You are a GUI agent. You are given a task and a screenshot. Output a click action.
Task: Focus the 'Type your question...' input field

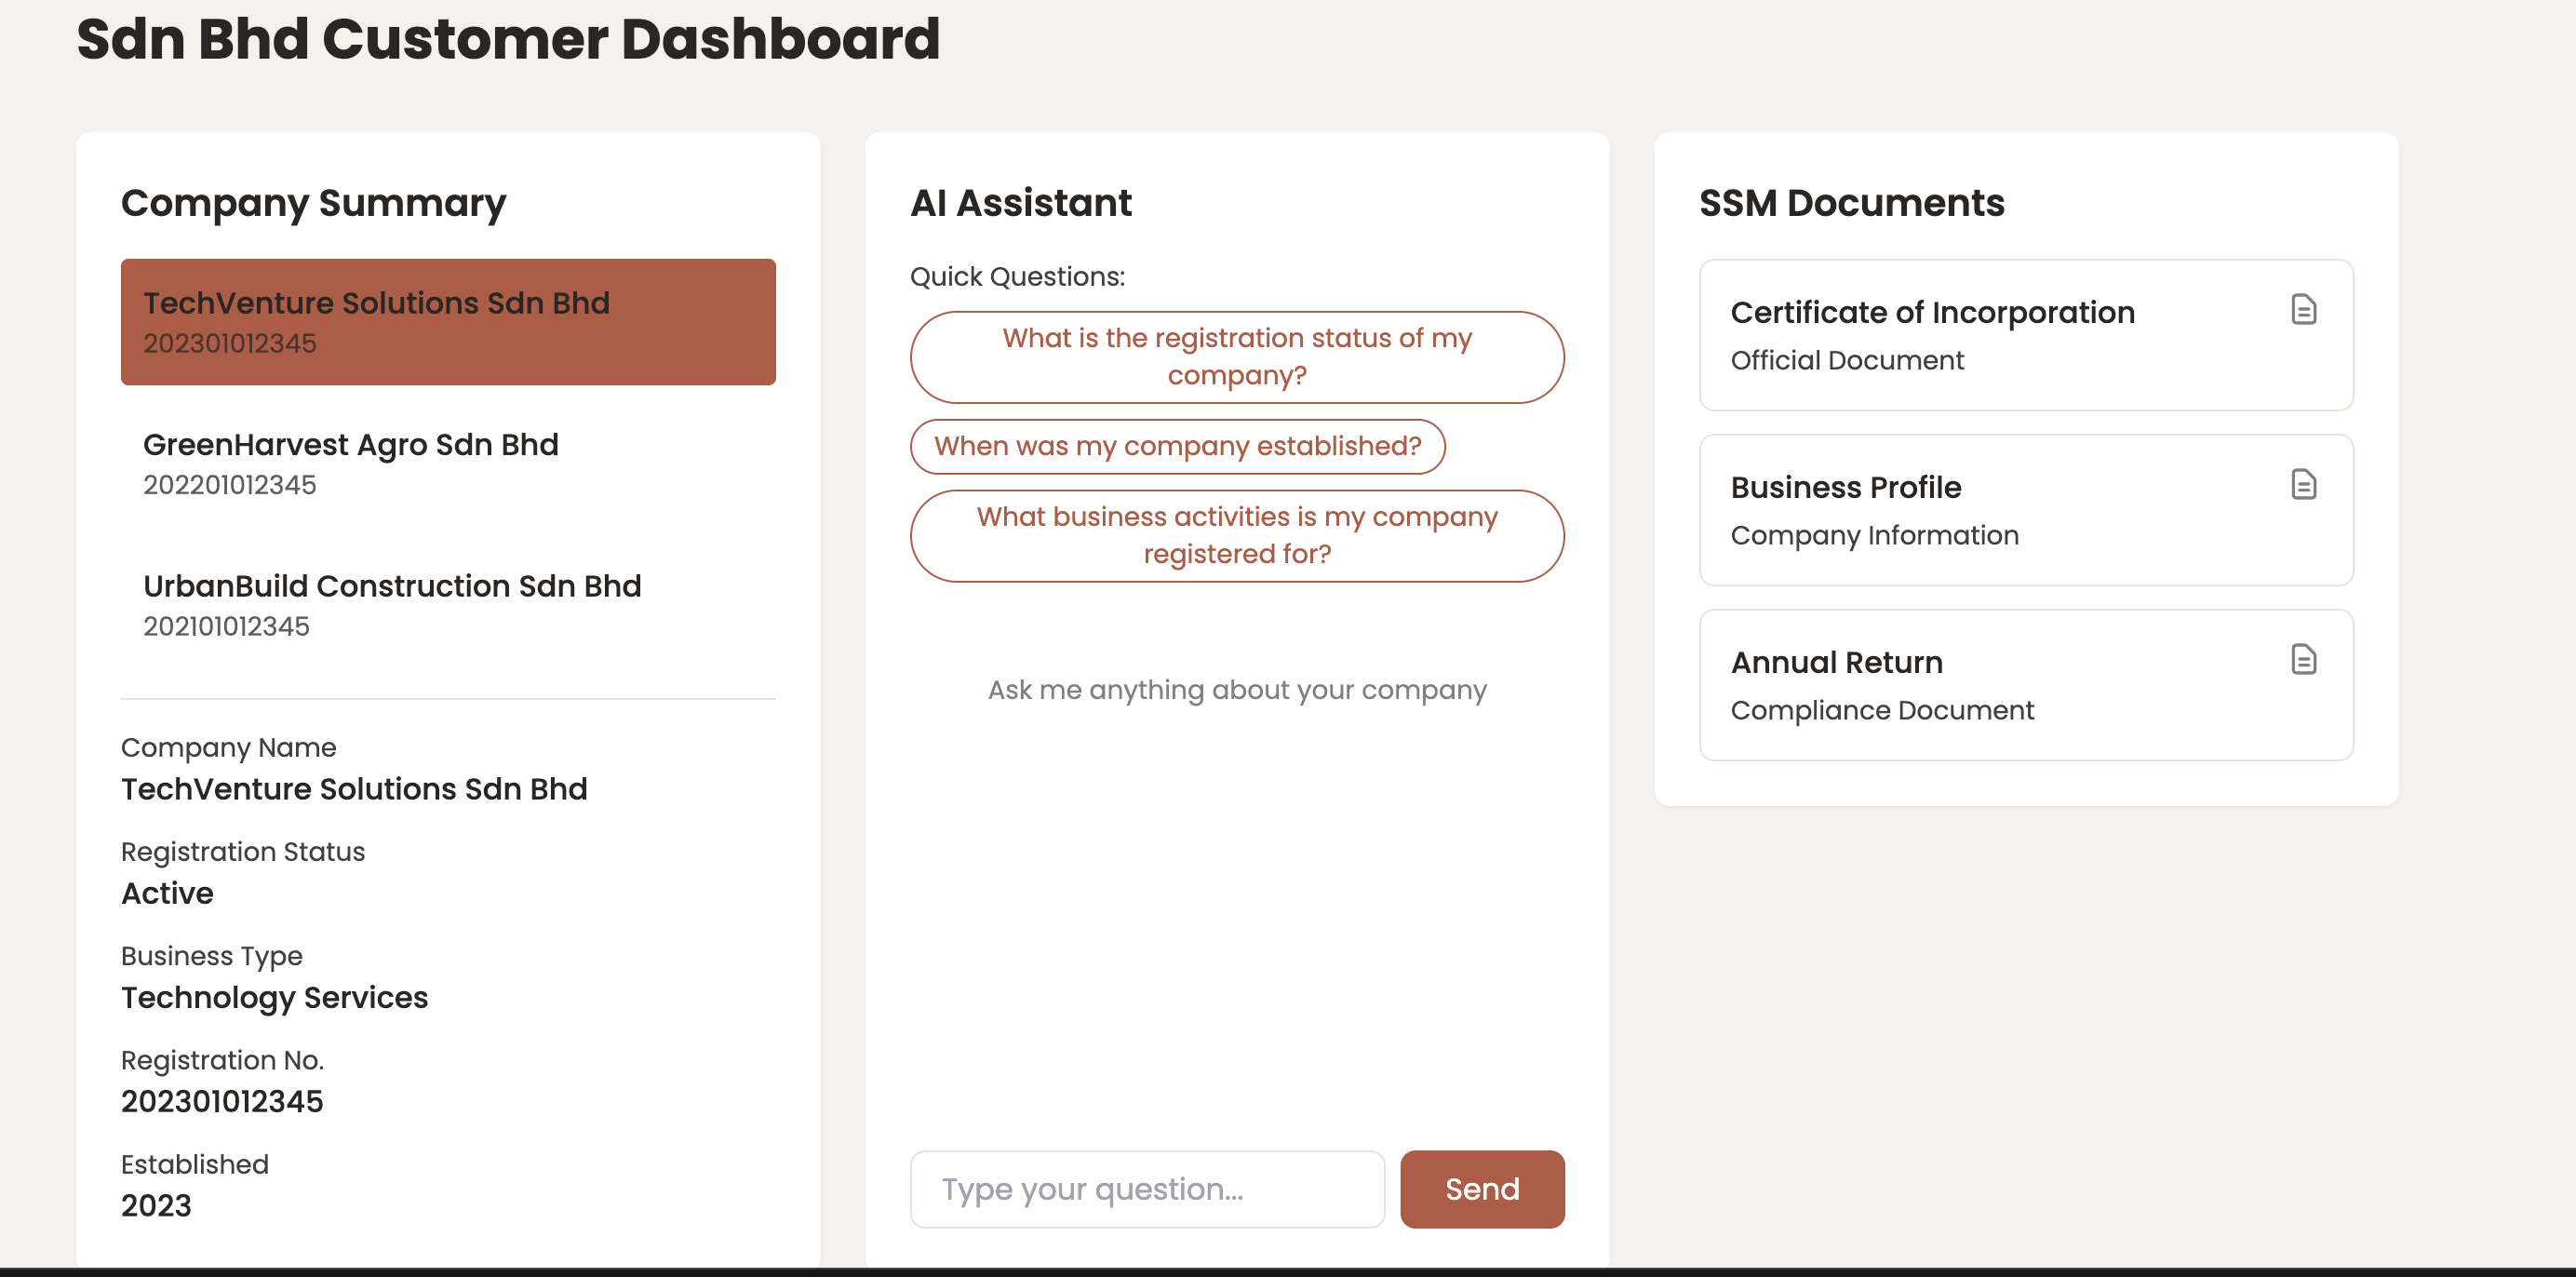pyautogui.click(x=1147, y=1189)
